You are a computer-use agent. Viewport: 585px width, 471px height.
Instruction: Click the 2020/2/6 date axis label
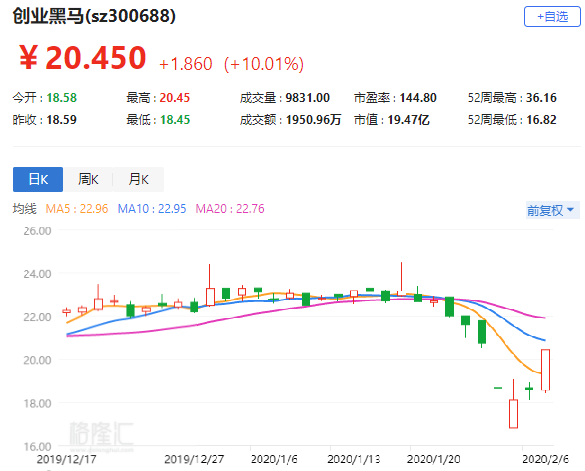545,459
